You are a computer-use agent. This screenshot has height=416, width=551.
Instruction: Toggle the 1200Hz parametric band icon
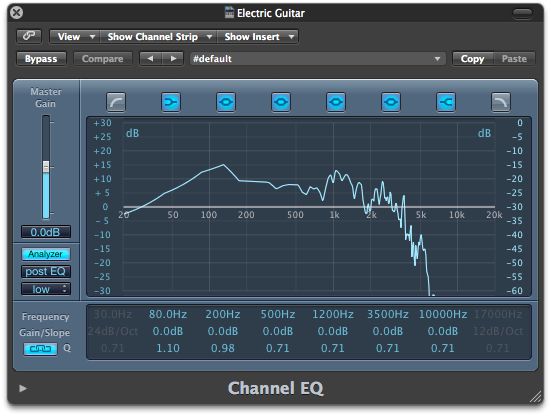[336, 102]
